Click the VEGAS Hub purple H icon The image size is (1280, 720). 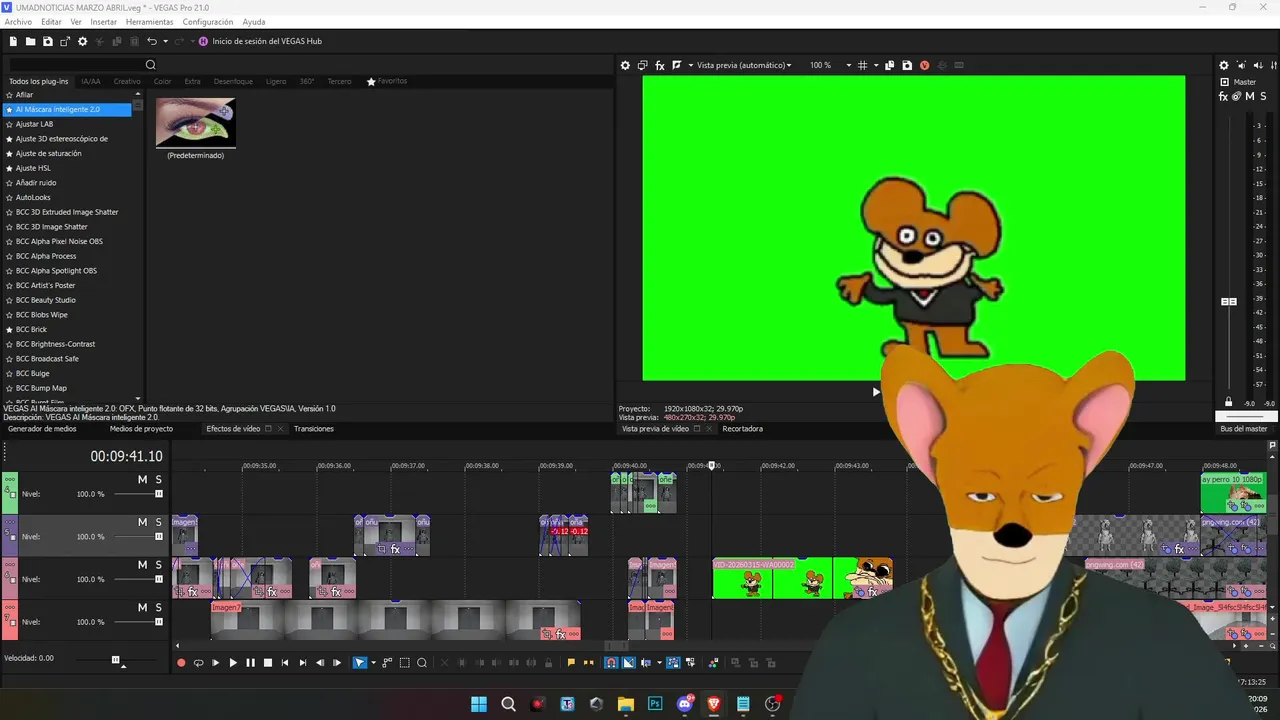click(x=203, y=41)
